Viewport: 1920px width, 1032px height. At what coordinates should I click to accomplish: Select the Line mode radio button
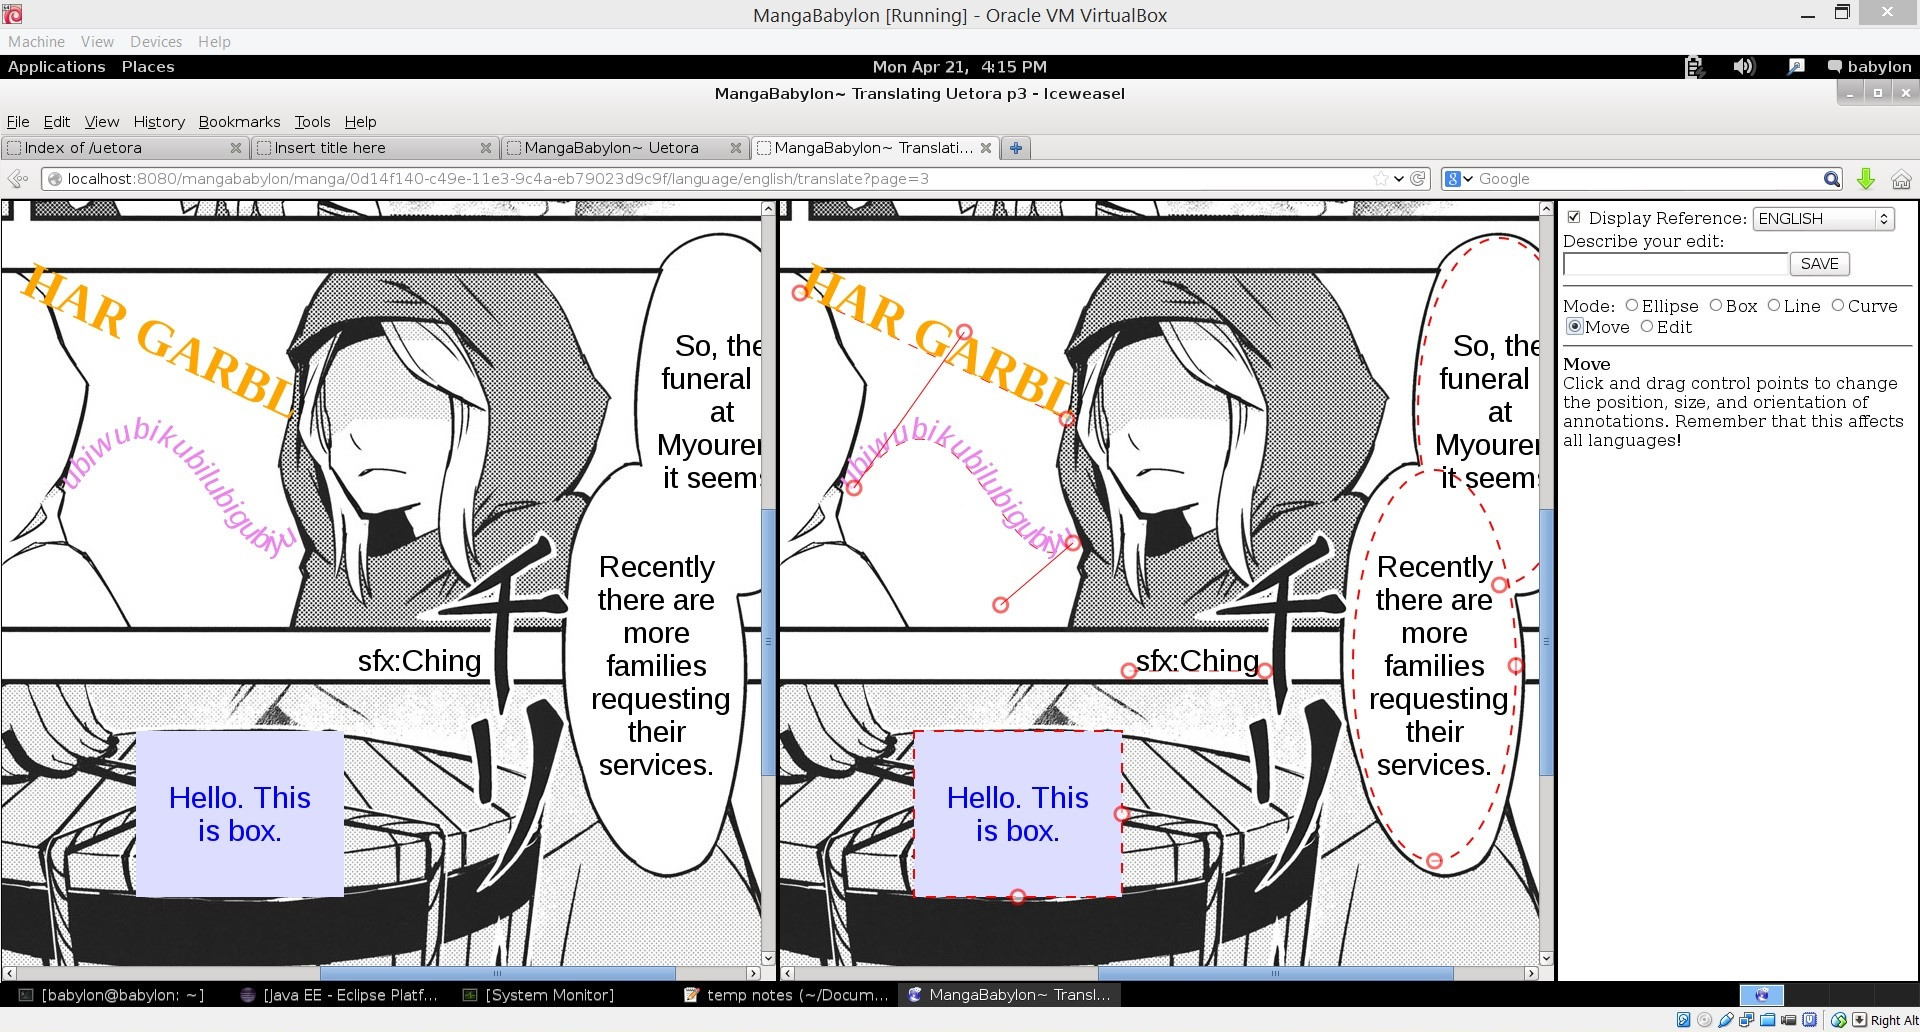1773,305
